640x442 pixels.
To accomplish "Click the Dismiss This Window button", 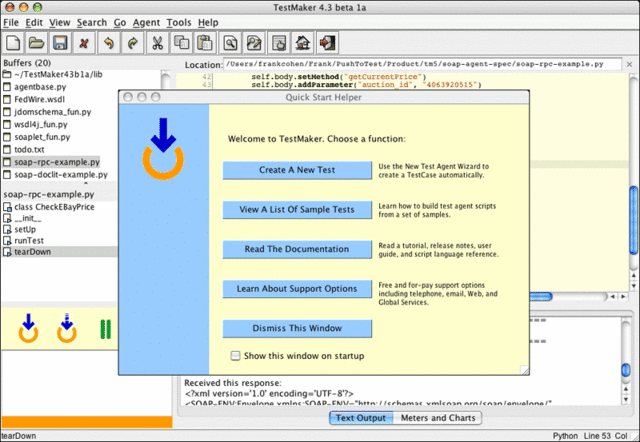I will pyautogui.click(x=297, y=328).
